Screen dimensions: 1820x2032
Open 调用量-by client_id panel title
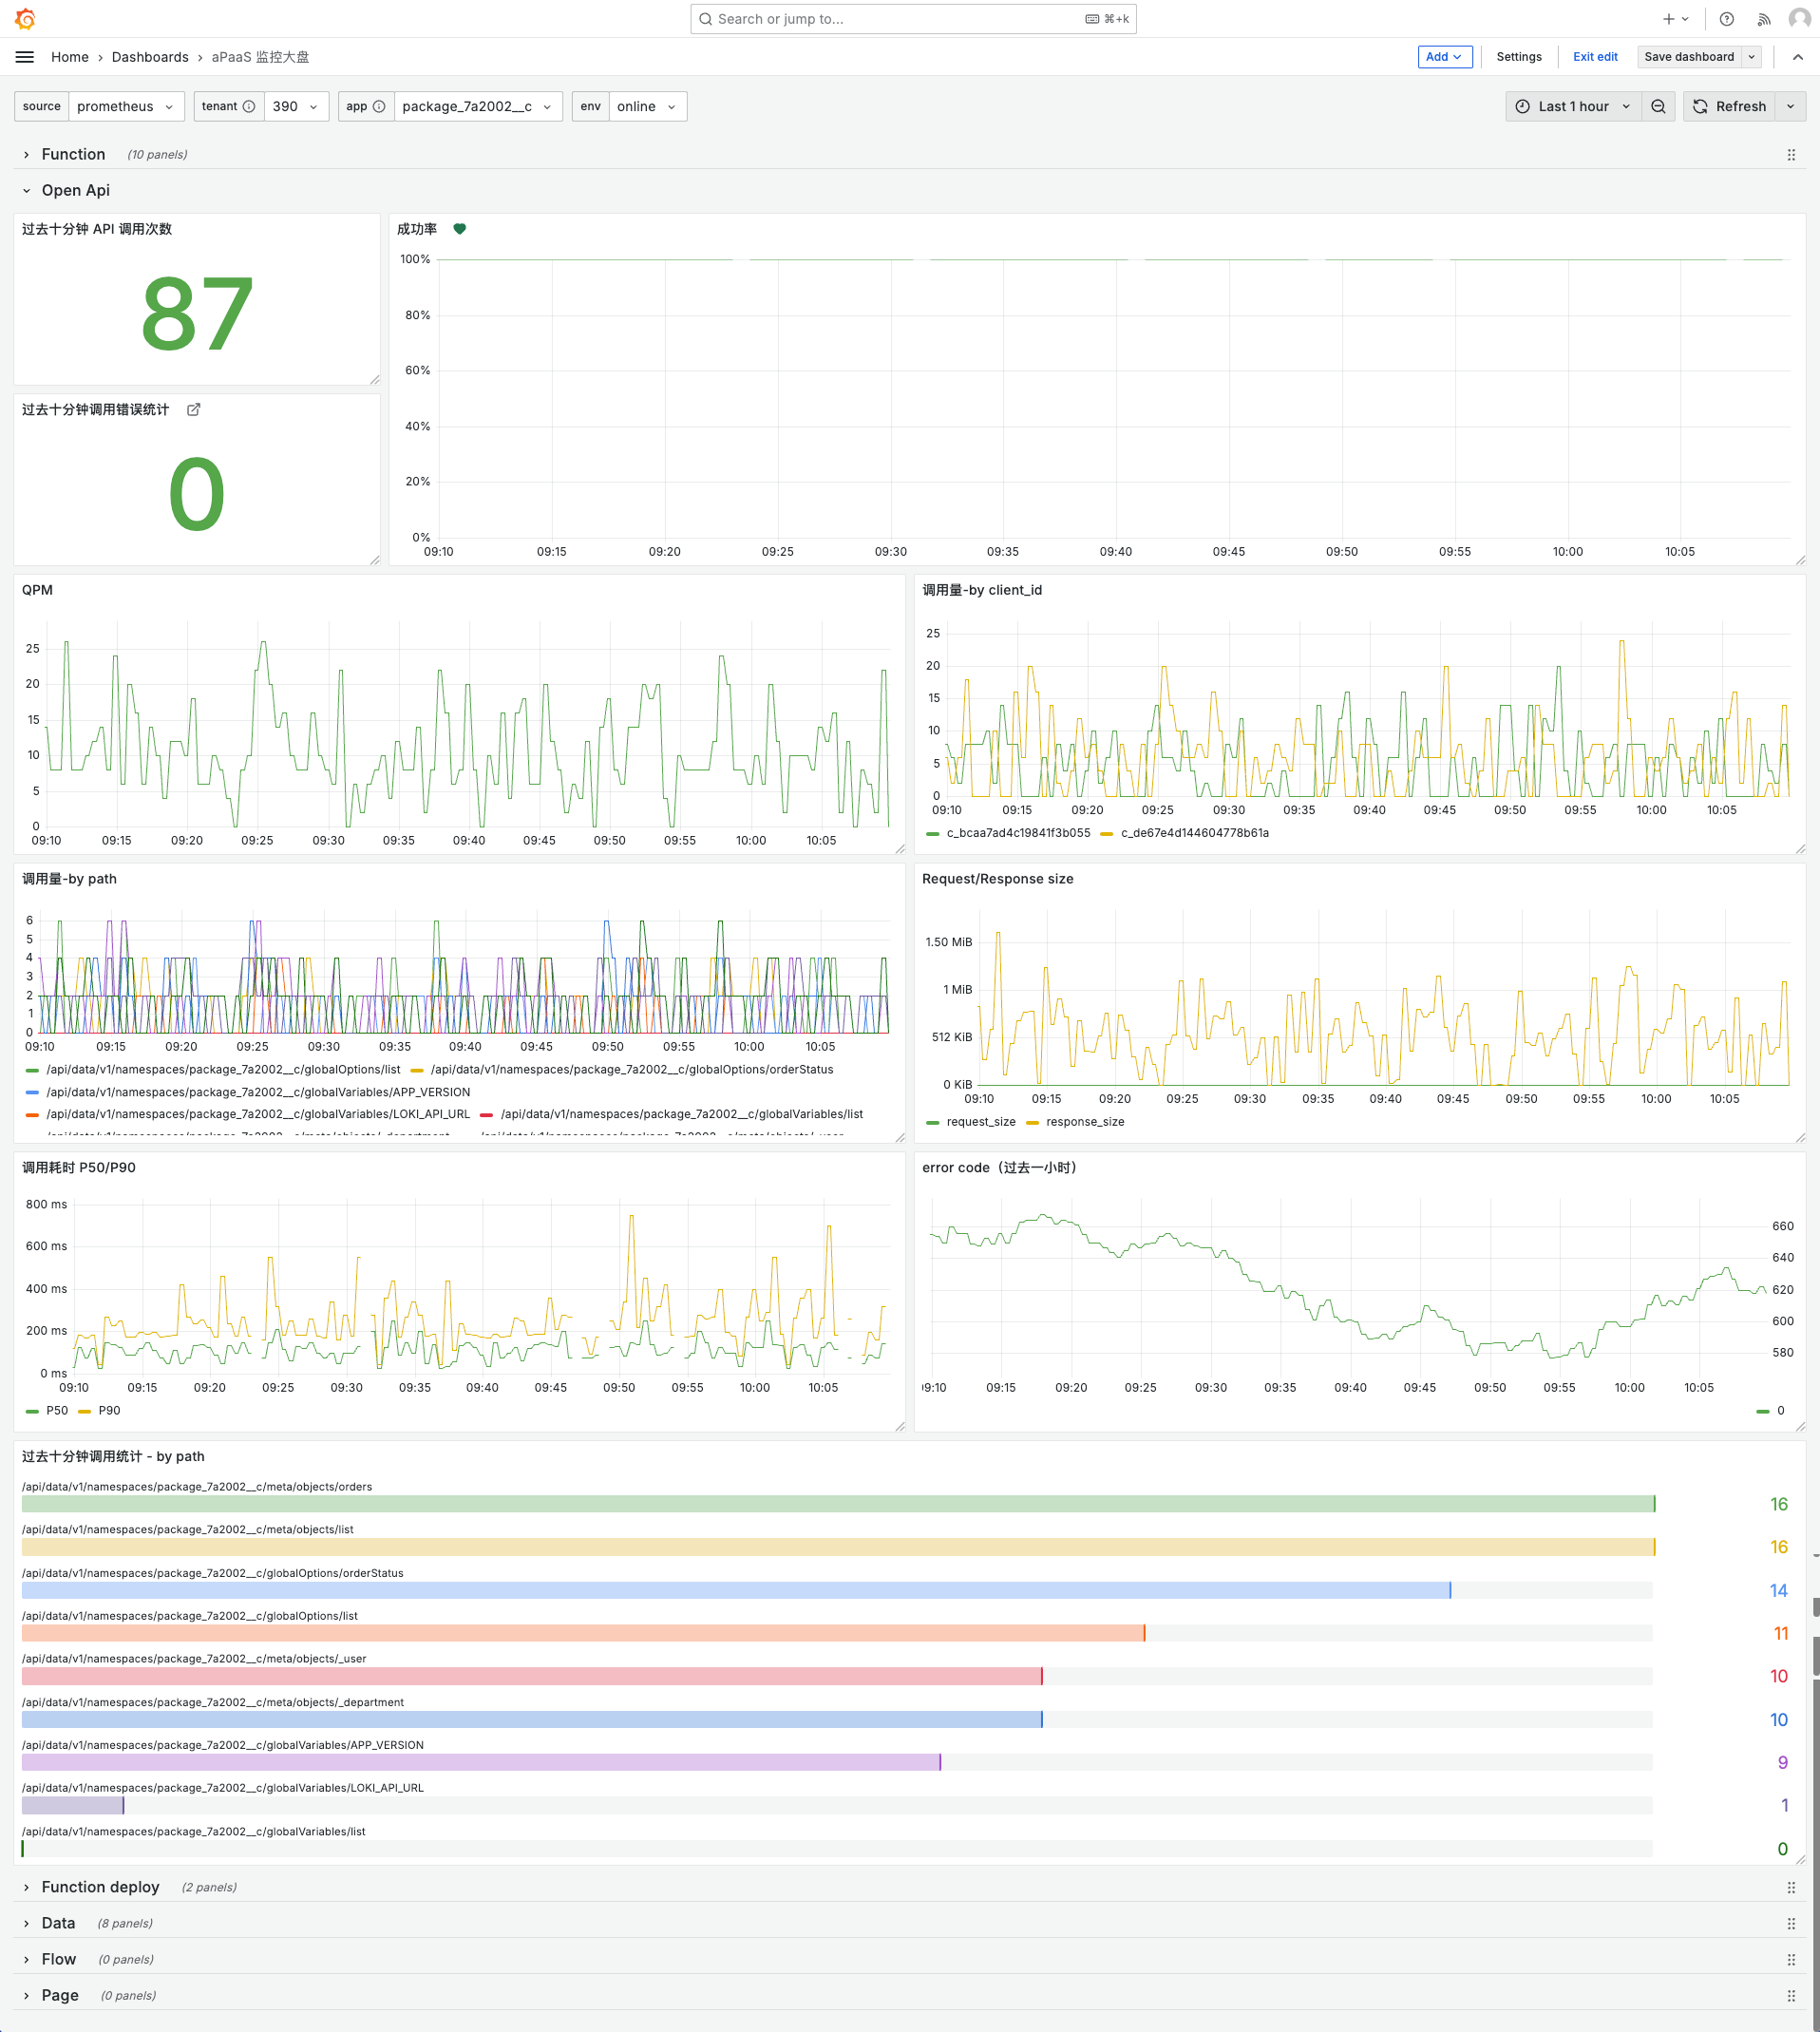click(x=982, y=590)
